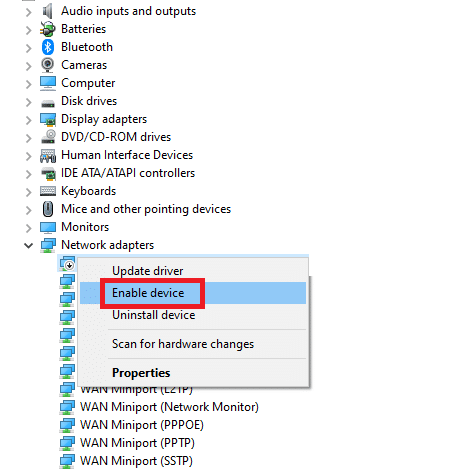Click the Batteries category icon
This screenshot has height=472, width=458.
pyautogui.click(x=48, y=29)
